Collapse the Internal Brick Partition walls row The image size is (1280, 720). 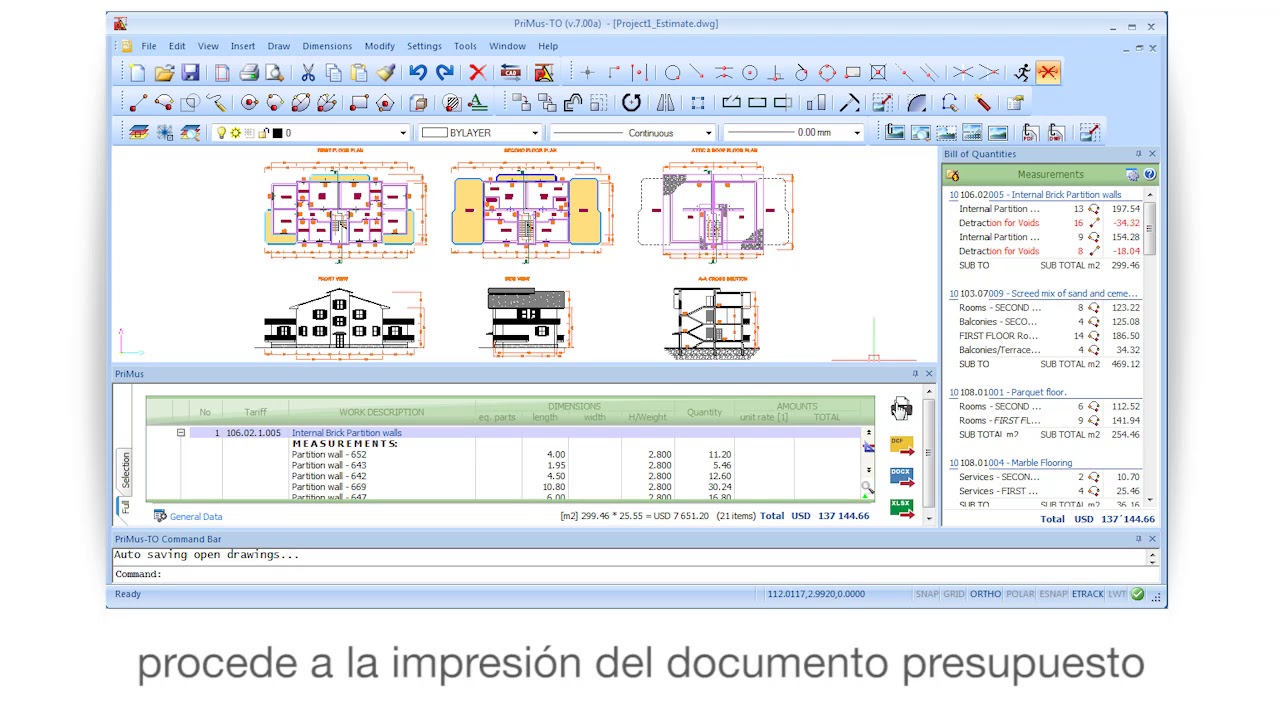click(181, 433)
